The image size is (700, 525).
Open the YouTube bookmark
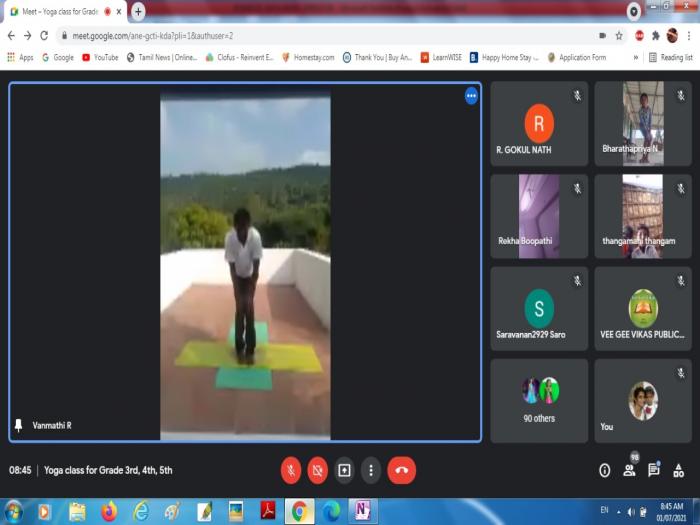click(100, 57)
